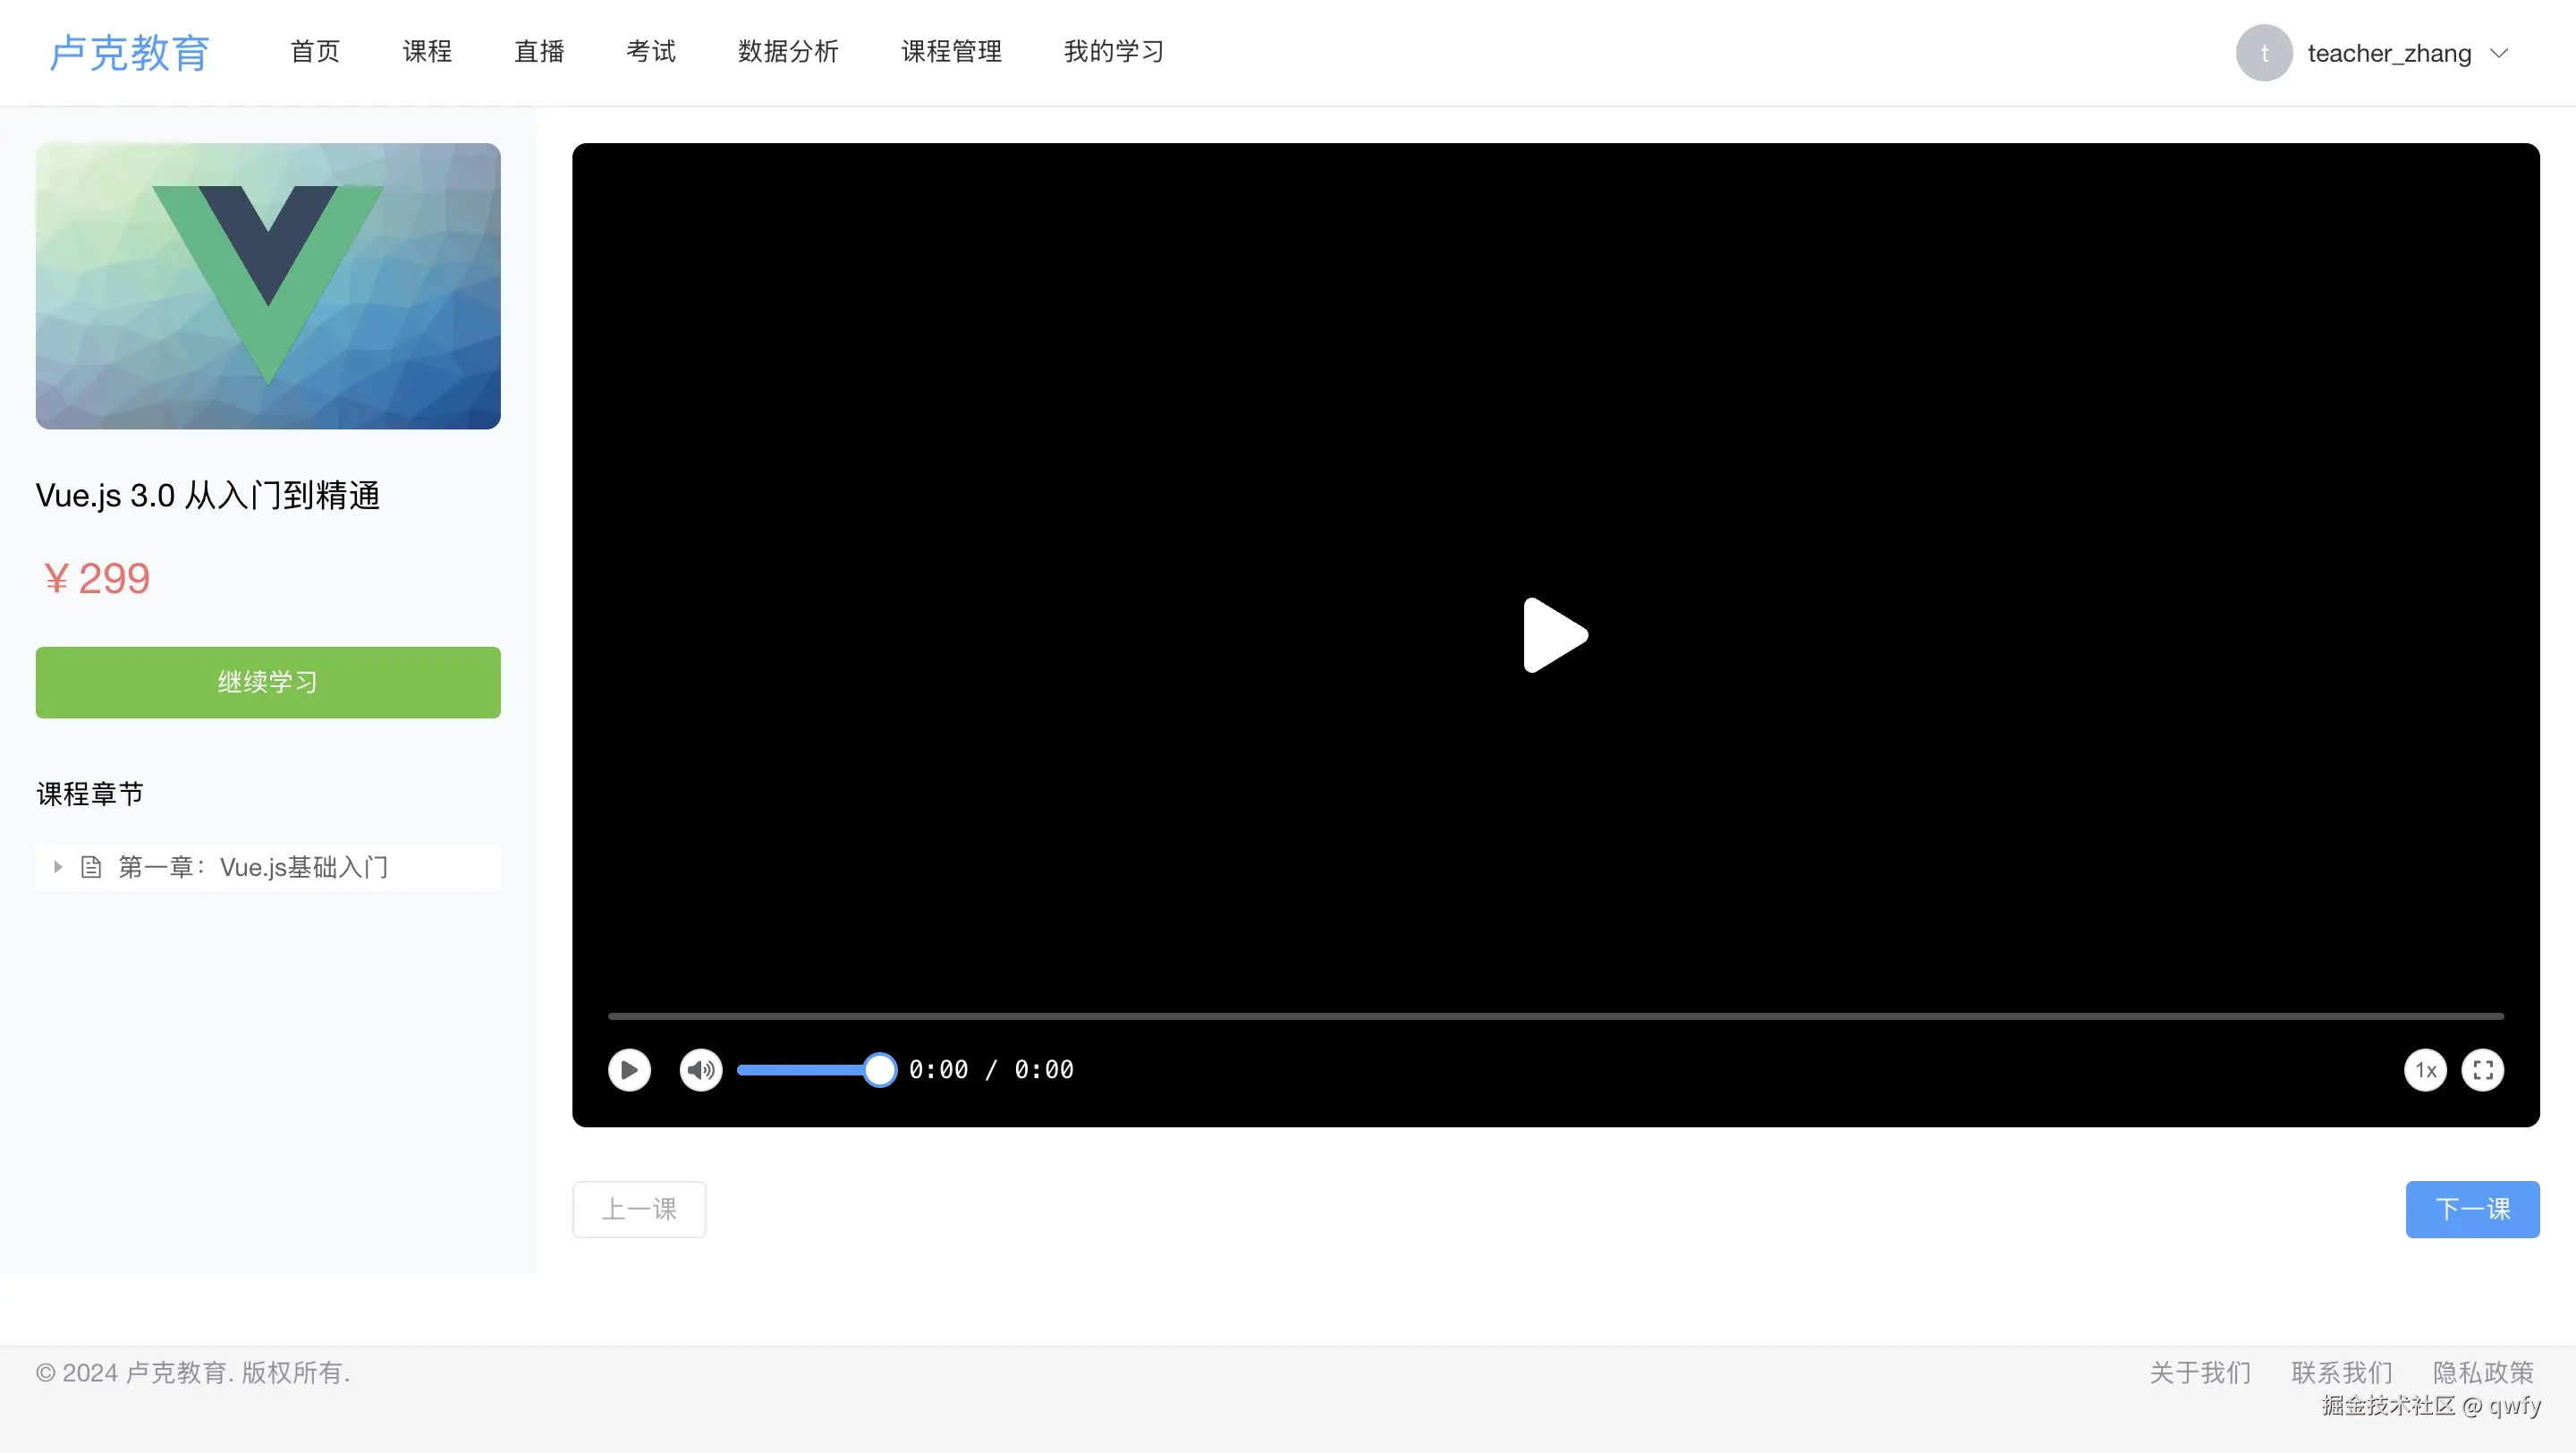Adjust the volume slider handle
Image resolution: width=2576 pixels, height=1453 pixels.
(x=879, y=1070)
